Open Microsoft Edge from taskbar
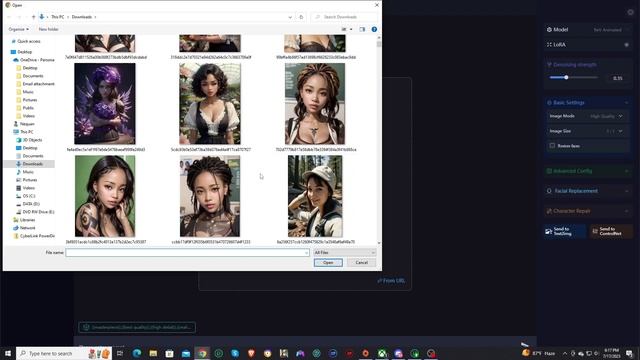Viewport: 640px width, 360px height. (x=137, y=353)
